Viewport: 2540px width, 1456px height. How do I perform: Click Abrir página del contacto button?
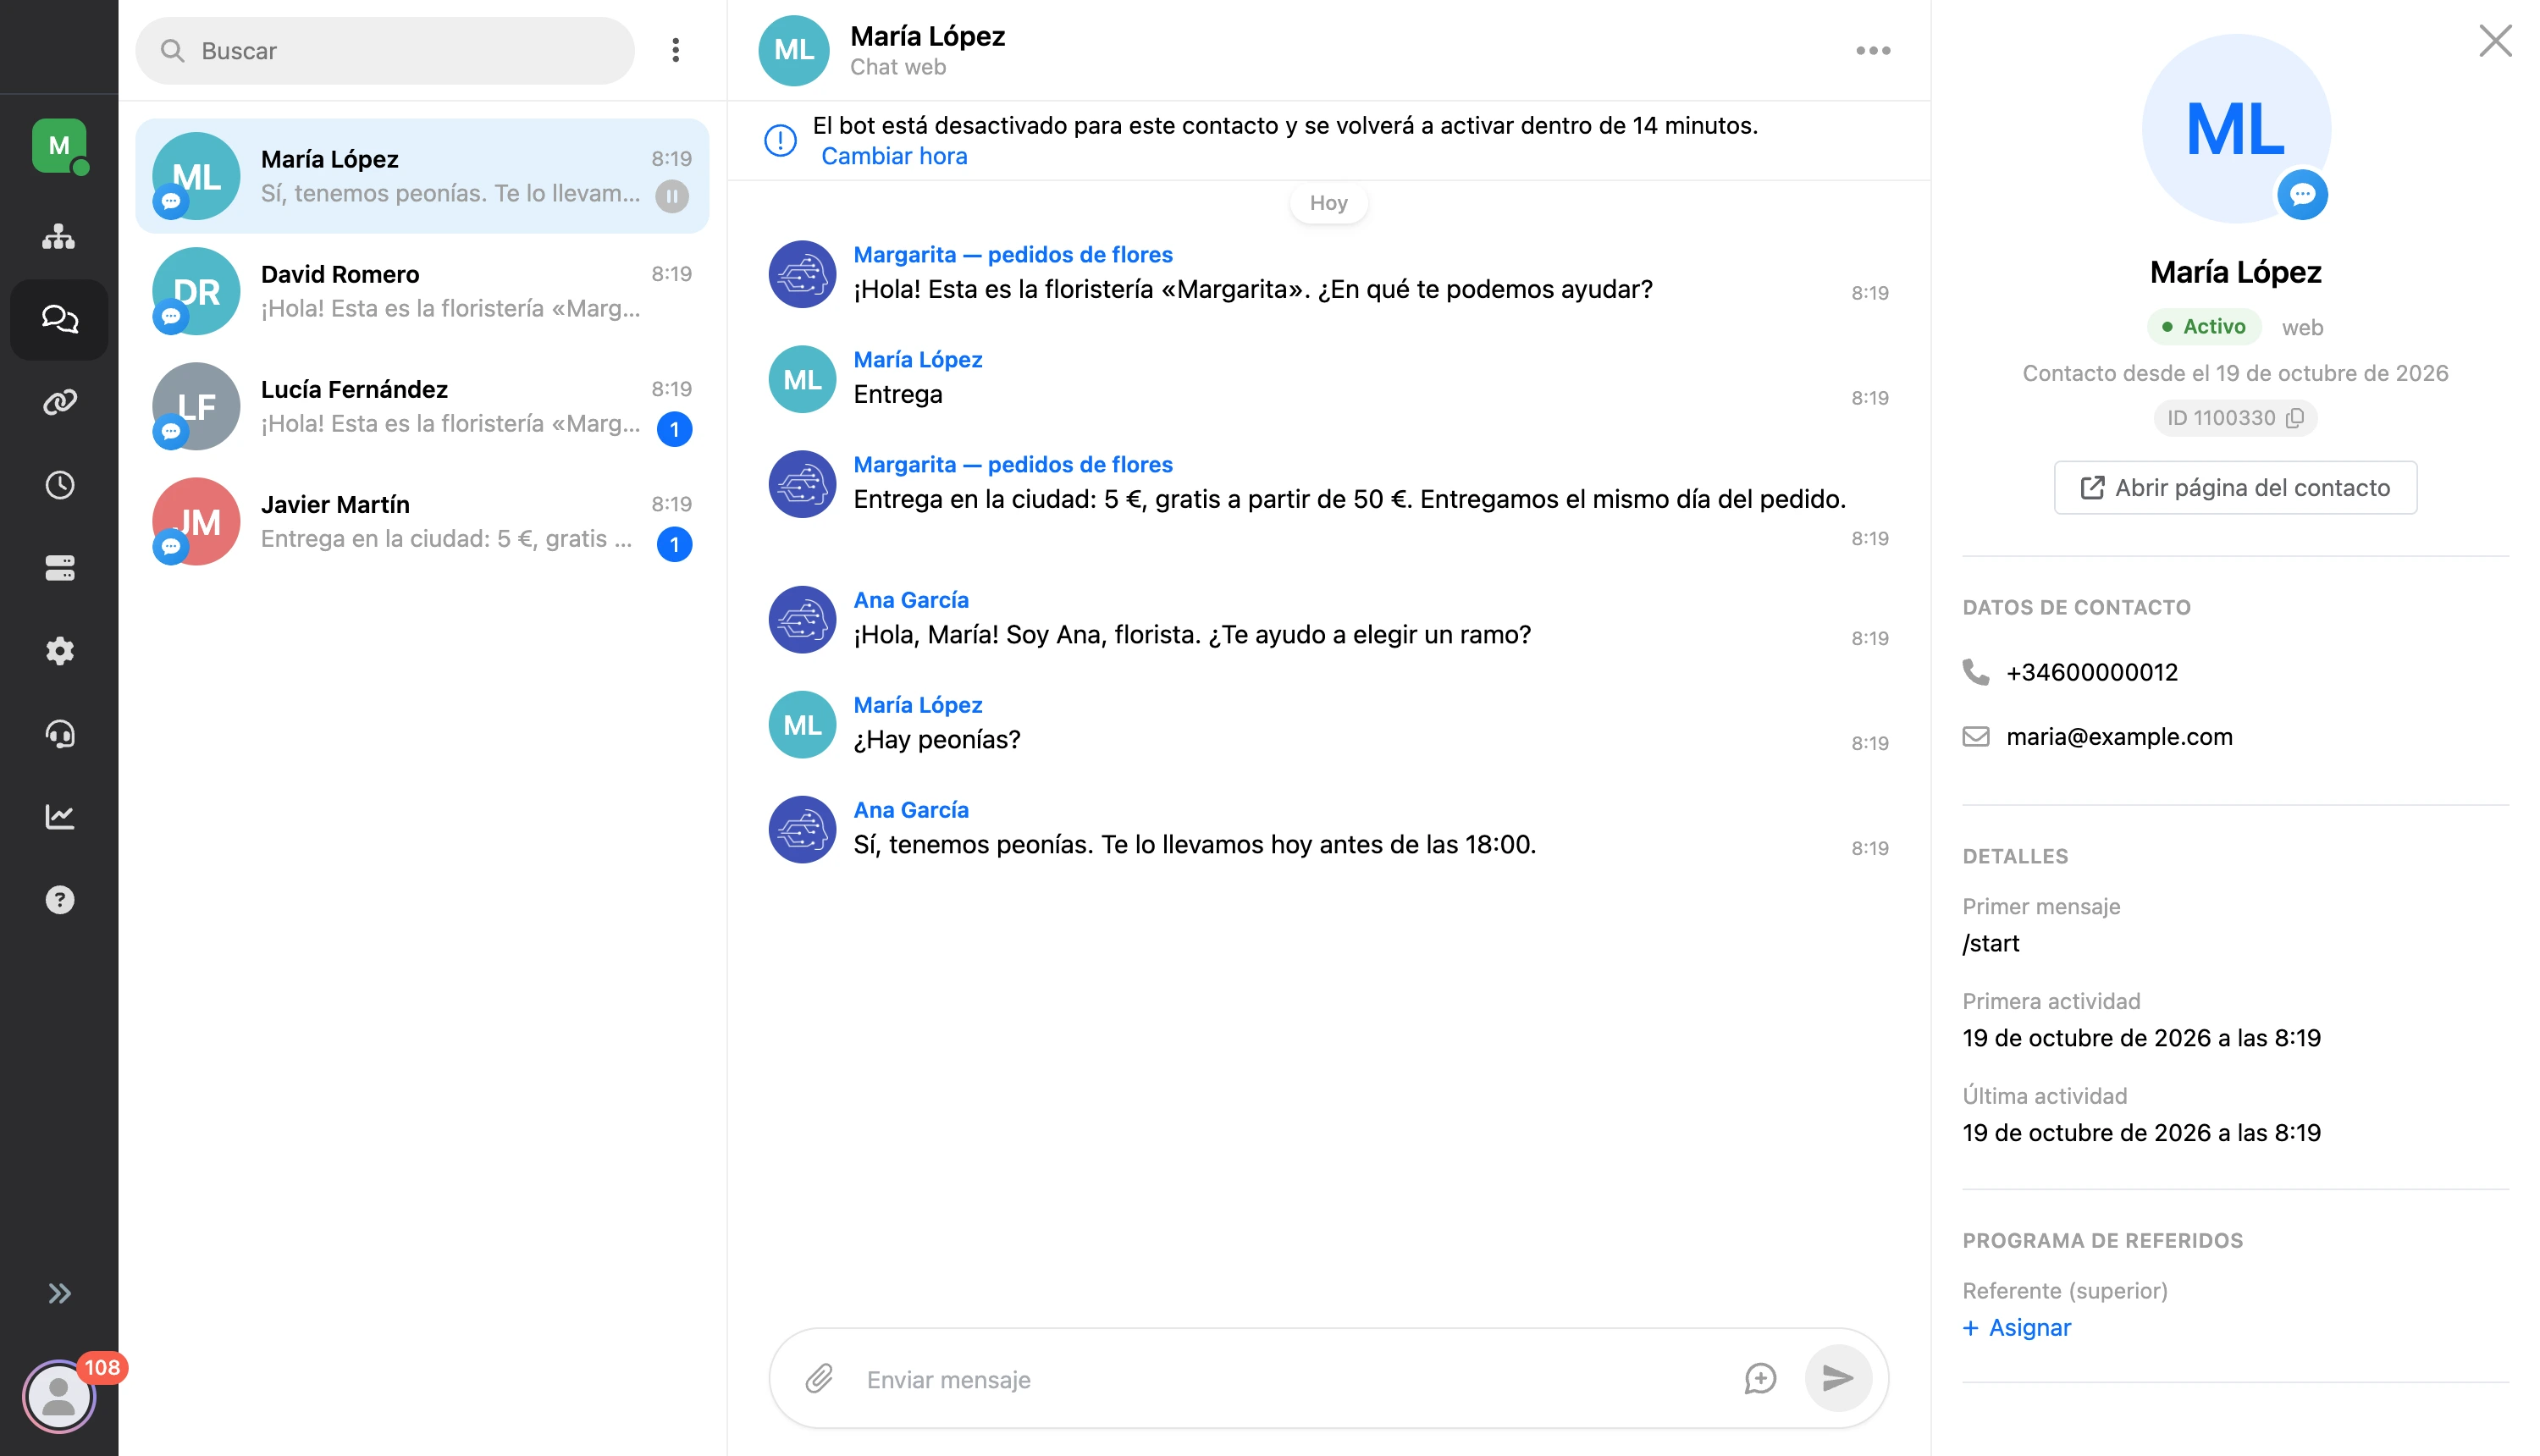tap(2235, 487)
